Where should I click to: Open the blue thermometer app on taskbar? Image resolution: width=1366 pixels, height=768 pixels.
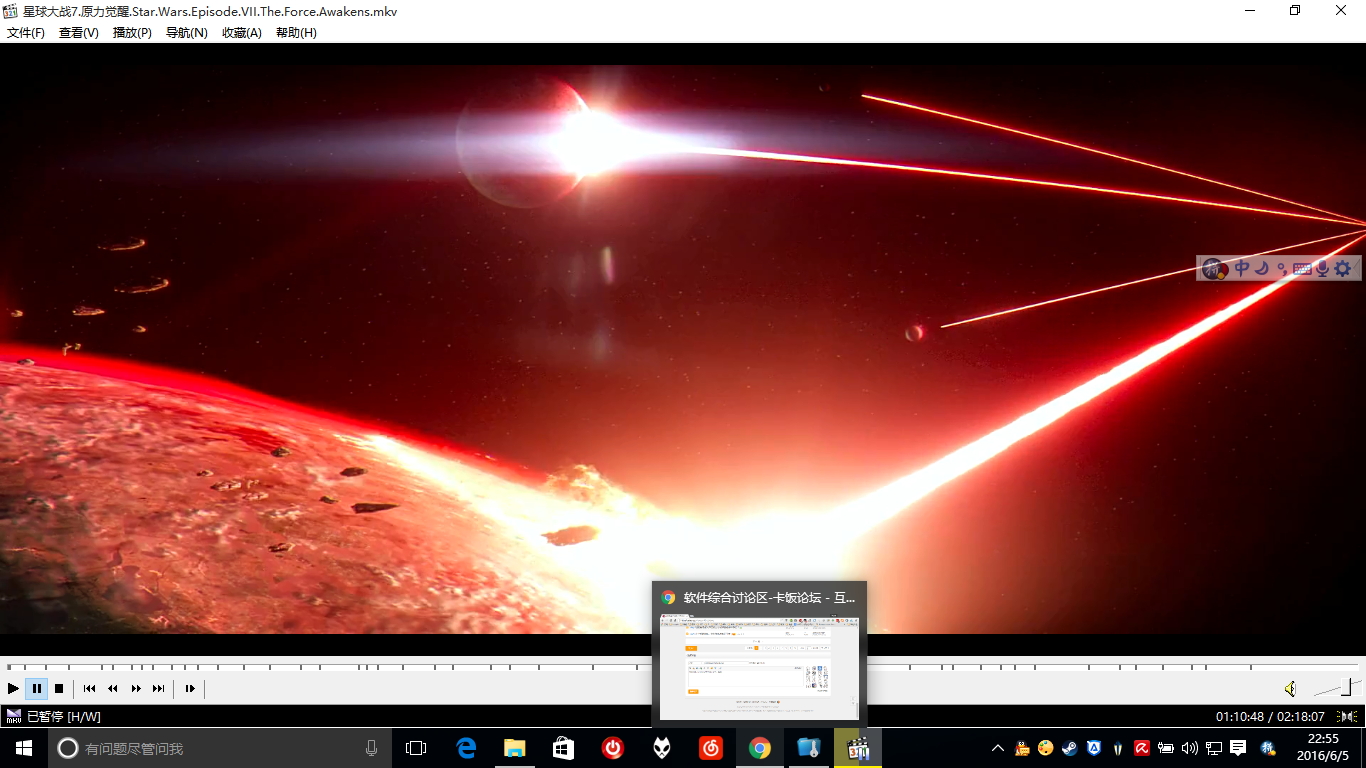tap(808, 748)
